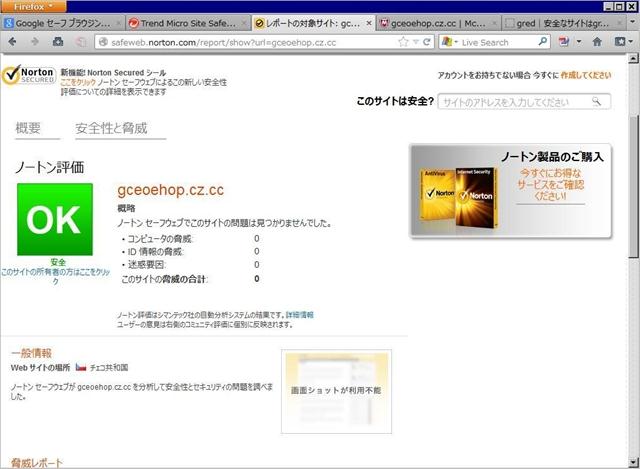Click the 一般情報 section heading

(x=31, y=353)
